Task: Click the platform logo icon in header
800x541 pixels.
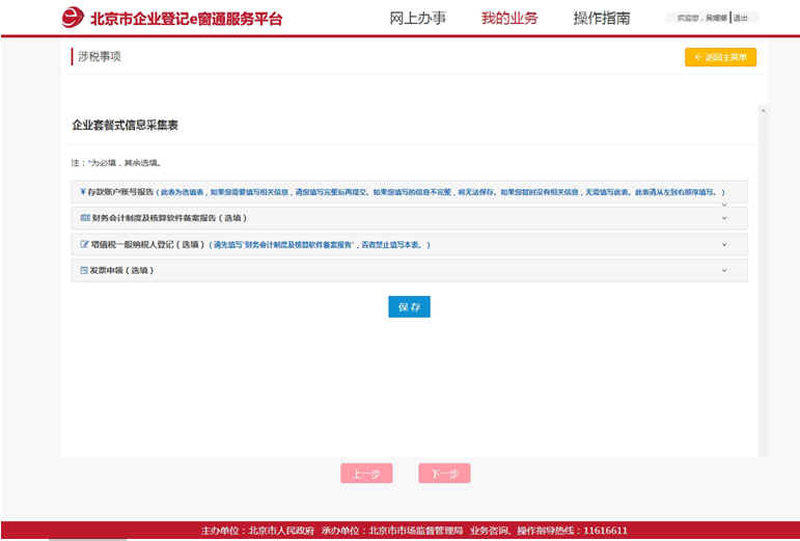Action: coord(73,18)
